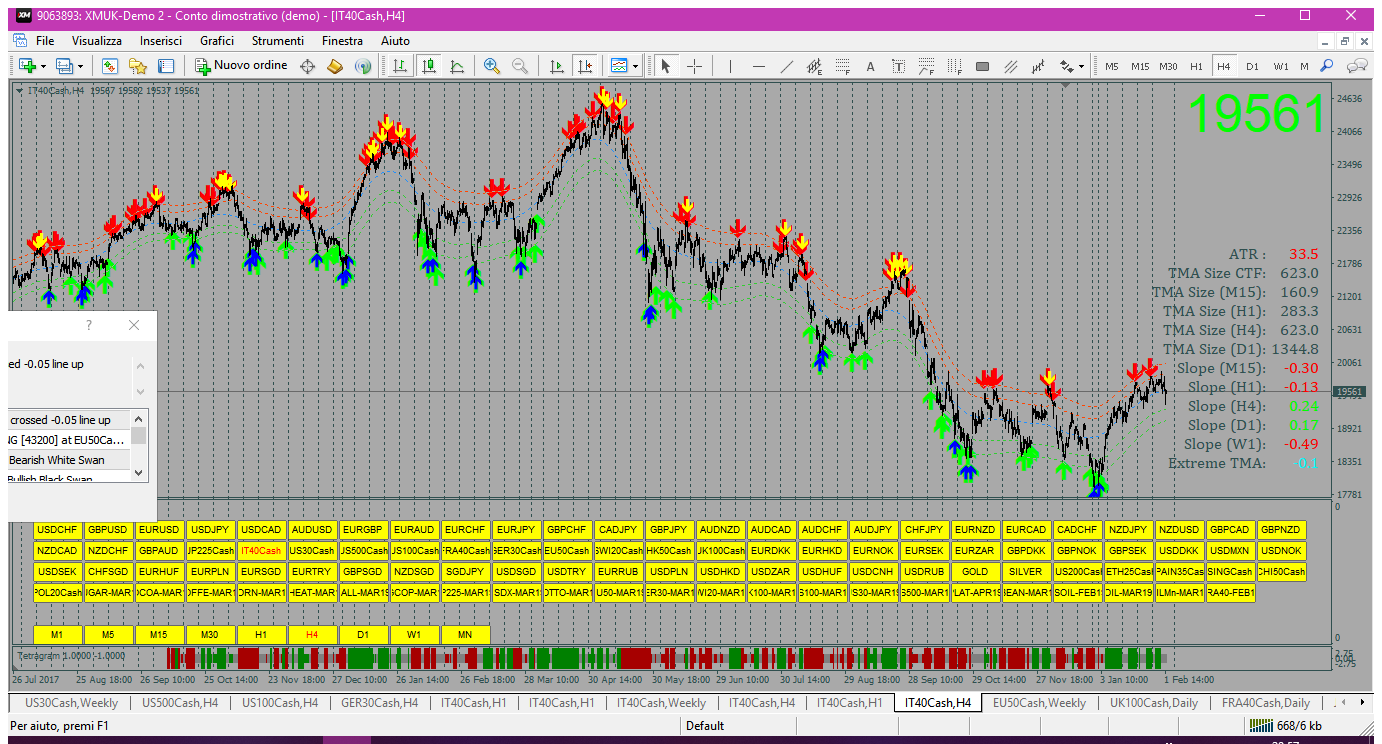The width and height of the screenshot is (1382, 744).
Task: Zoom out of the chart
Action: [520, 66]
